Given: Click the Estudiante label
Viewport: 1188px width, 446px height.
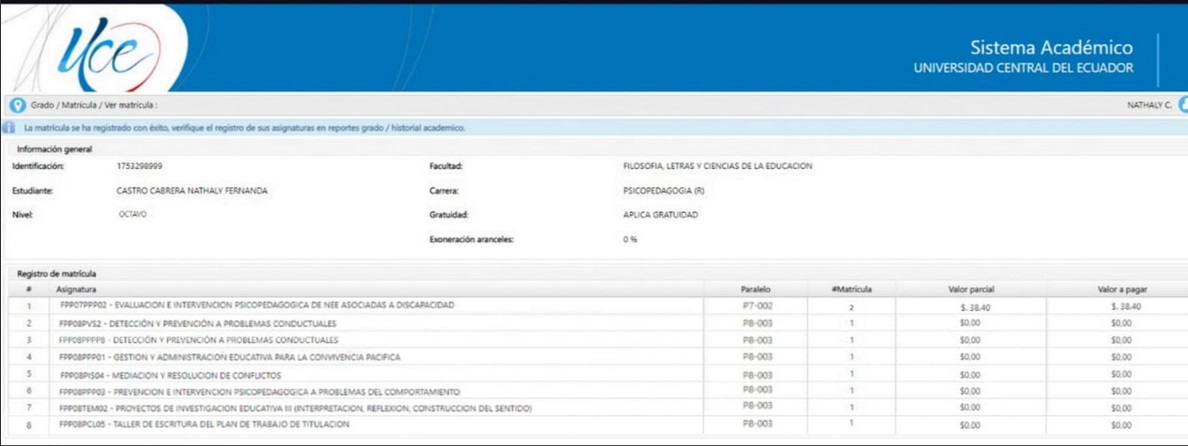Looking at the screenshot, I should pos(33,191).
